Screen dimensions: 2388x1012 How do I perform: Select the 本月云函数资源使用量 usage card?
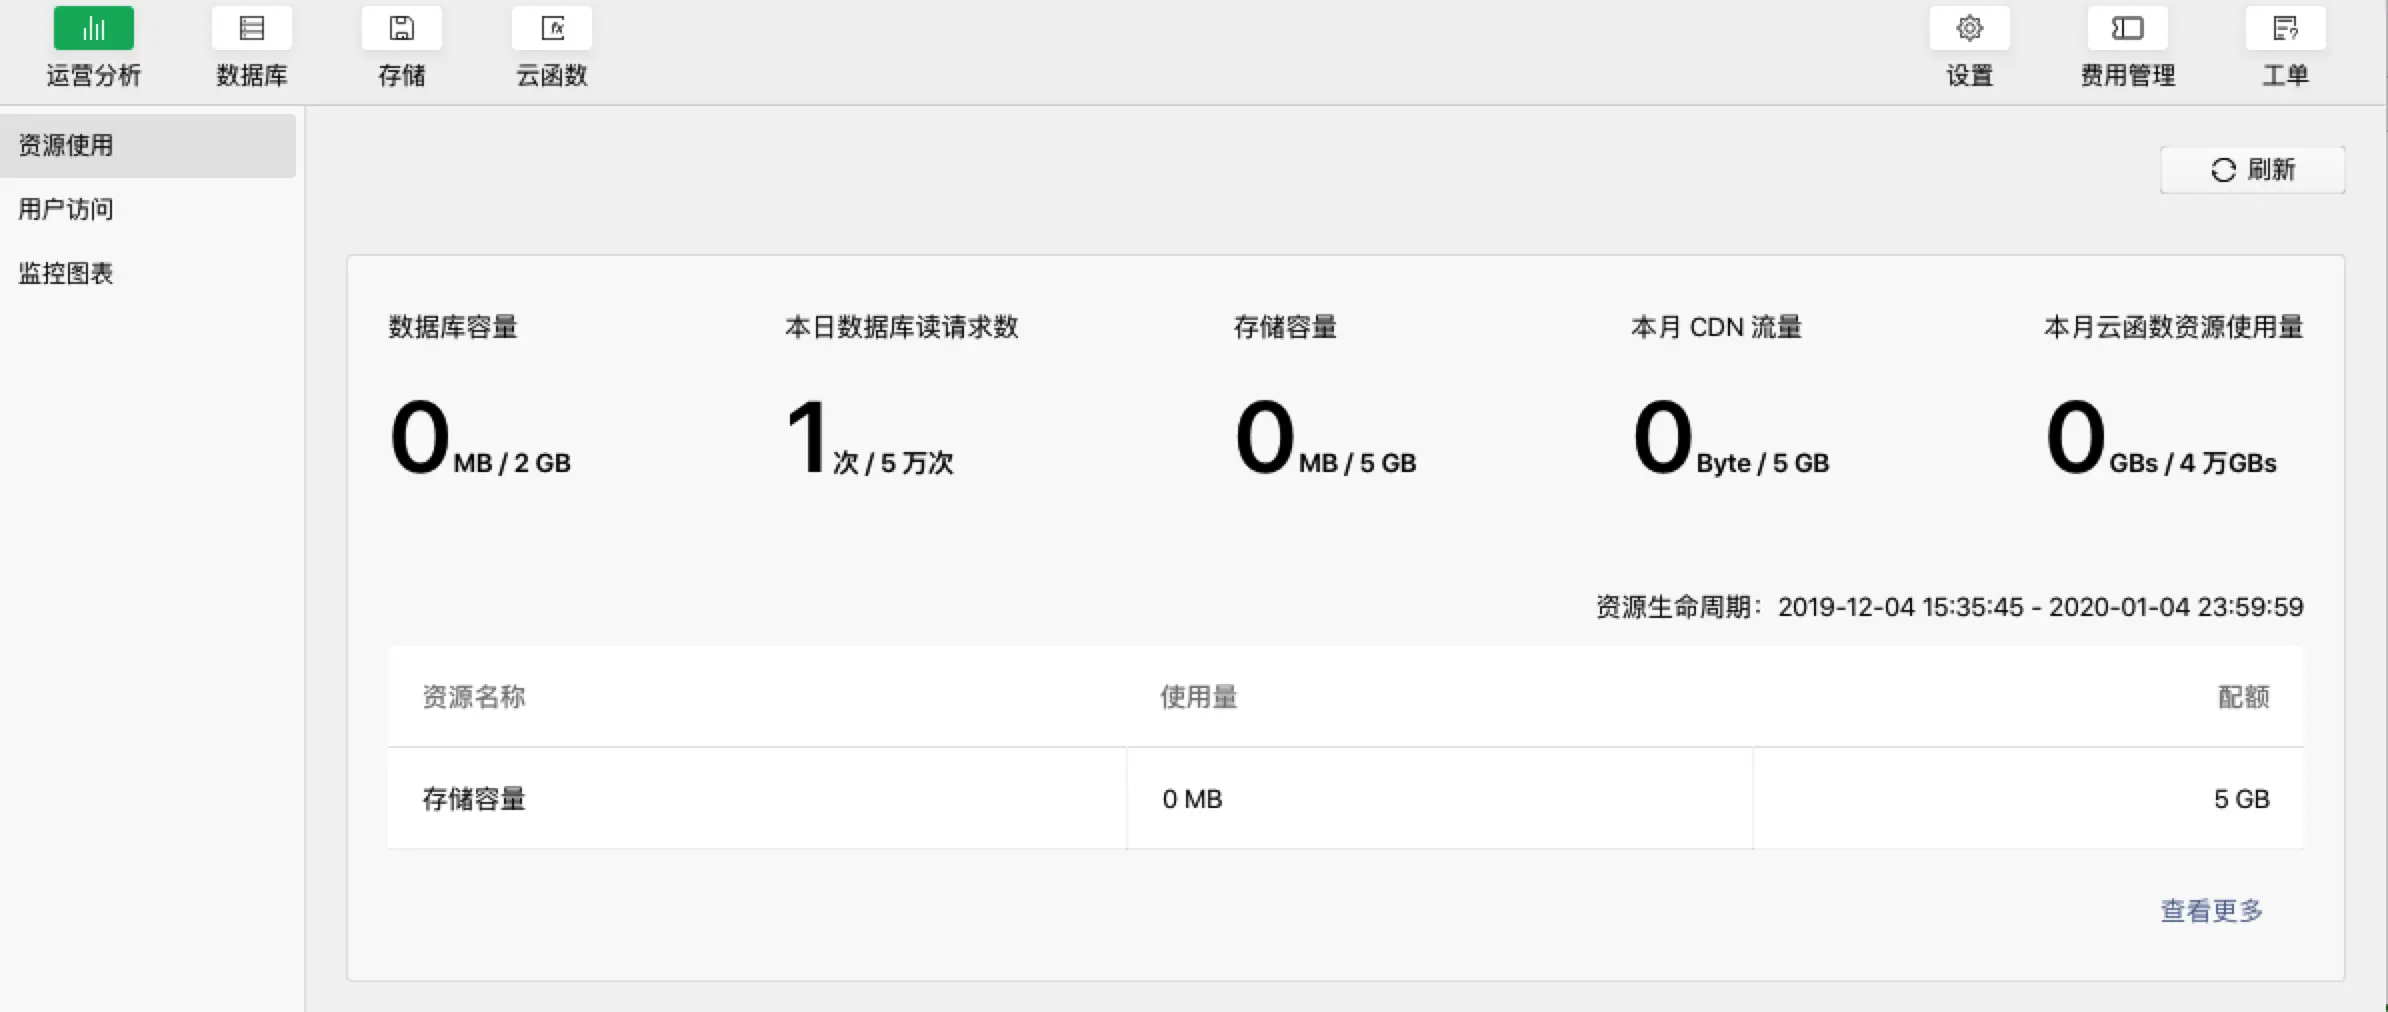(x=2174, y=398)
